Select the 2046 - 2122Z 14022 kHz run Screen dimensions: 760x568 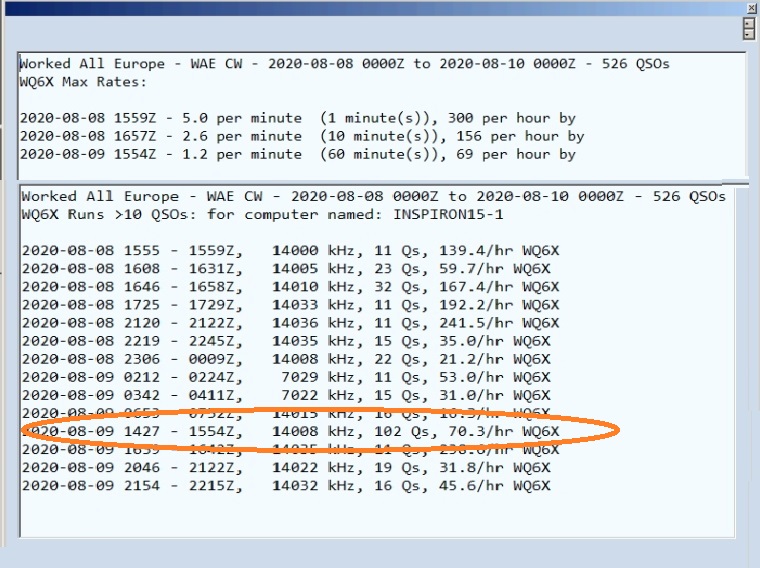(x=286, y=468)
